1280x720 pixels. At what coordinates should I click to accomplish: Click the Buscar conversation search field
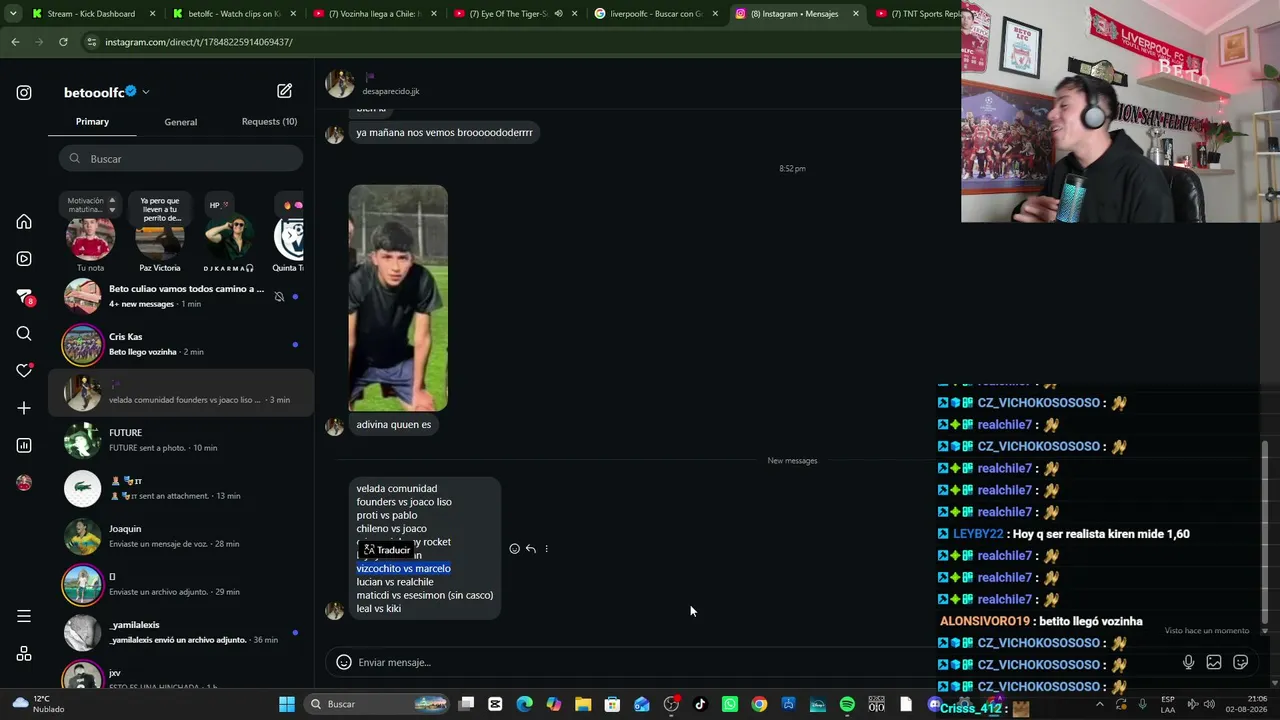click(x=181, y=159)
